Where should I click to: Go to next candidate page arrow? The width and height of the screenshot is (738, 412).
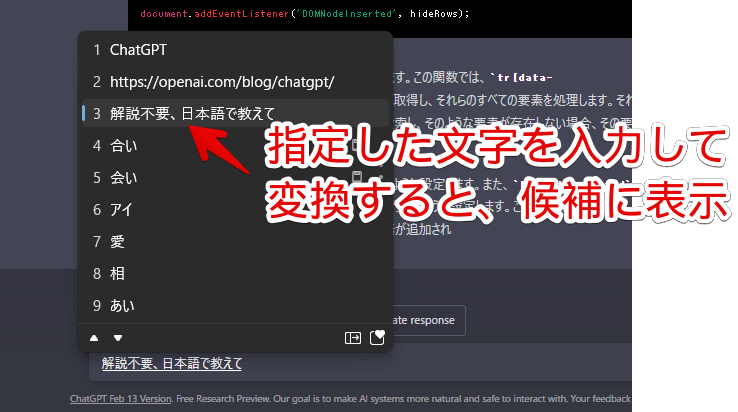click(x=118, y=338)
